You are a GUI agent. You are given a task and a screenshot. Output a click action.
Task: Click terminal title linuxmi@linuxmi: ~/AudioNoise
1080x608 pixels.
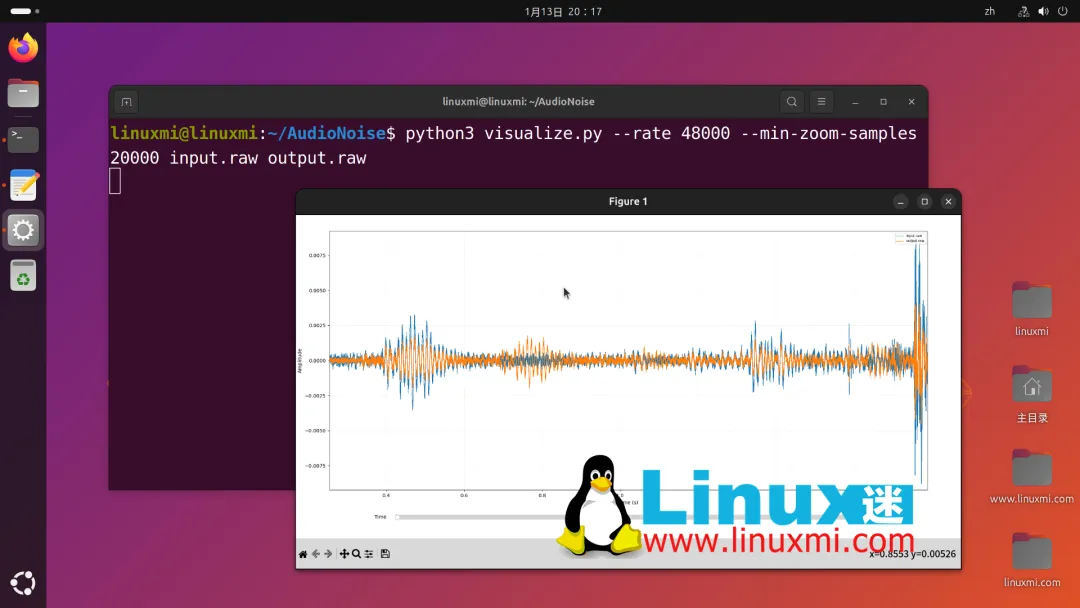pos(519,102)
